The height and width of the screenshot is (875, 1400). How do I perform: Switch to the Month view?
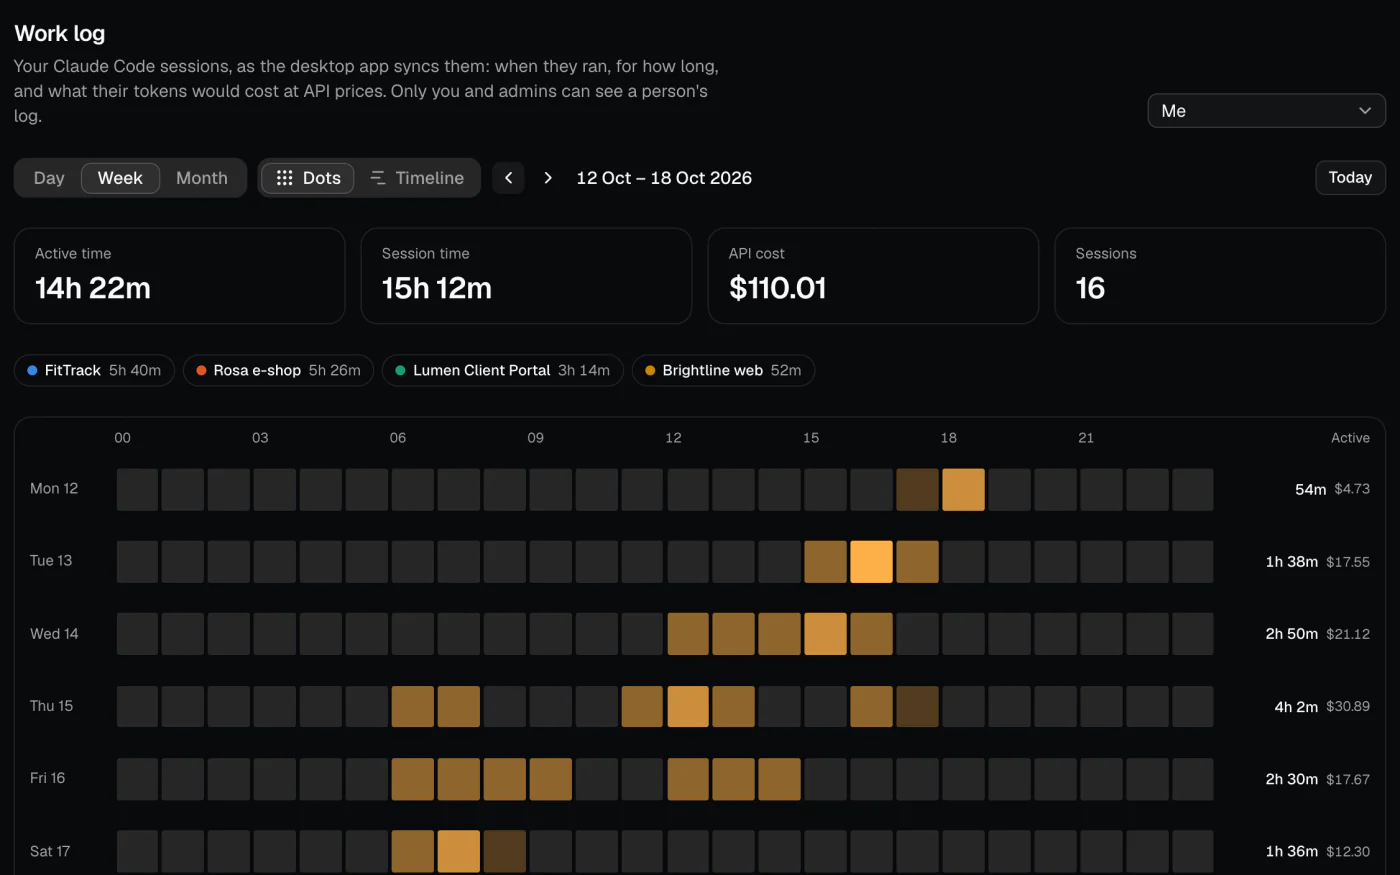(x=202, y=178)
